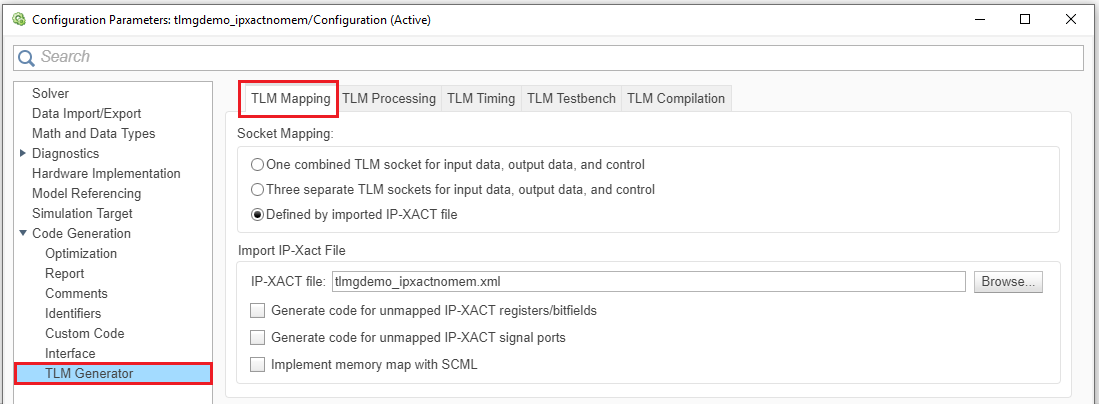Expand the Diagnostics tree node arrow

(23, 153)
